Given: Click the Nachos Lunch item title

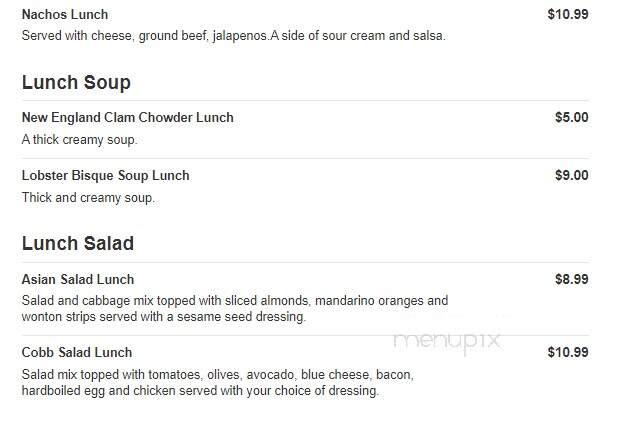Looking at the screenshot, I should [x=65, y=14].
